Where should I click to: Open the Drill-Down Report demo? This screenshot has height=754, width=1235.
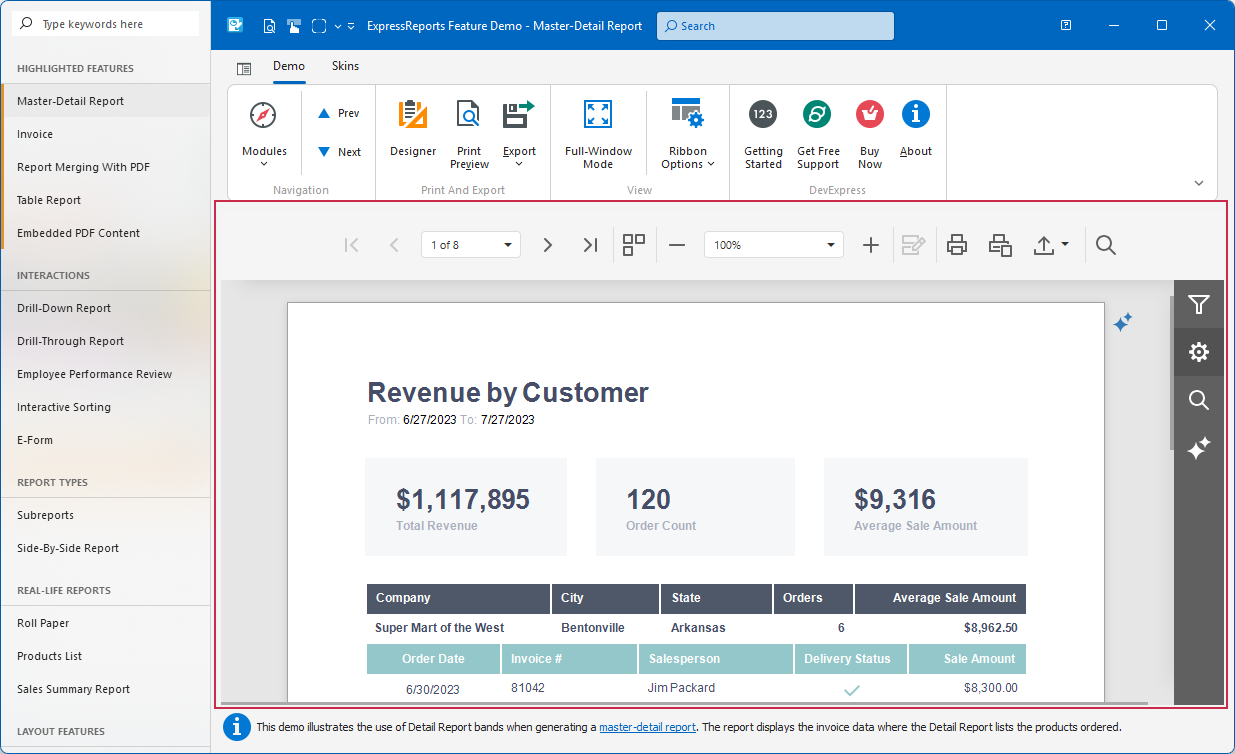coord(106,308)
